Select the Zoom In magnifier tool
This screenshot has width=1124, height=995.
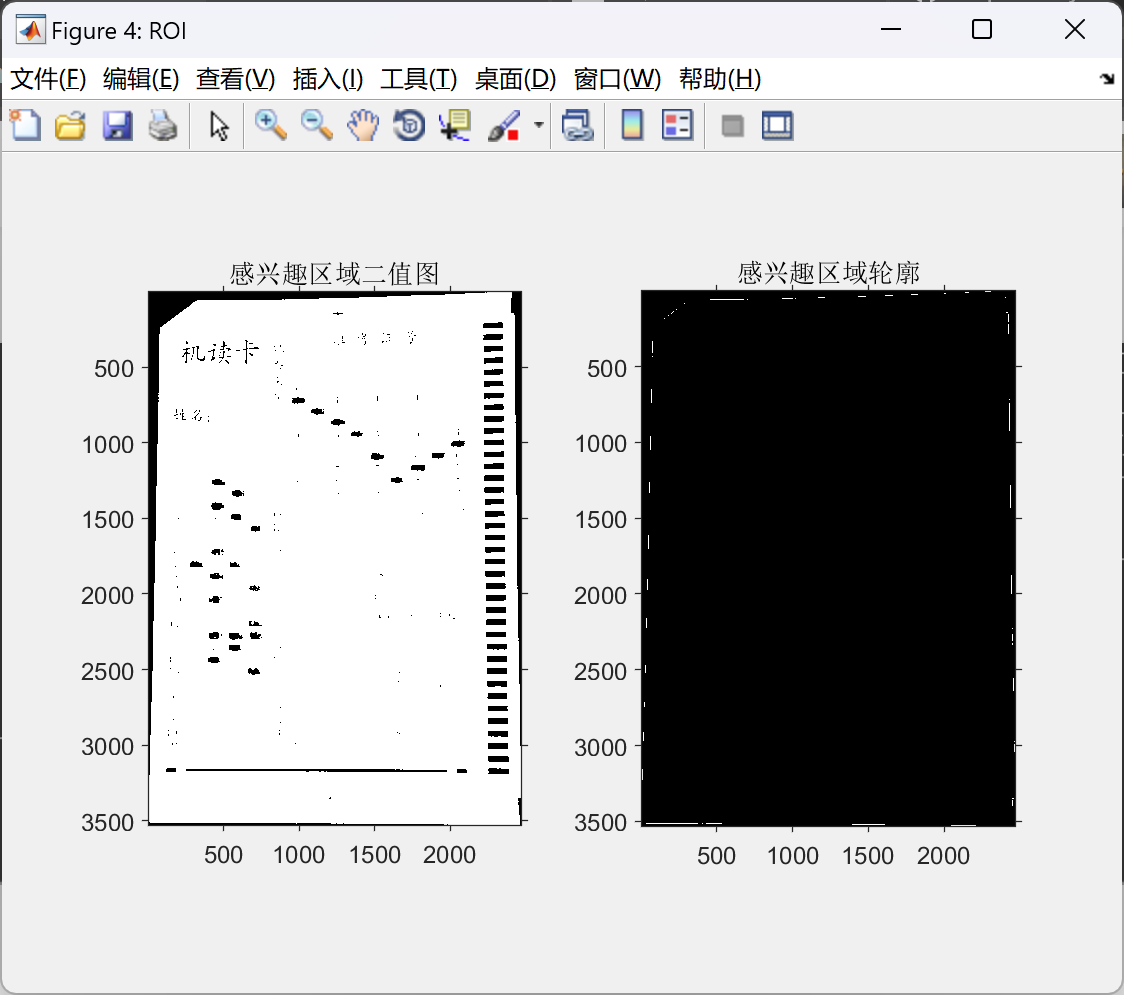click(x=270, y=125)
